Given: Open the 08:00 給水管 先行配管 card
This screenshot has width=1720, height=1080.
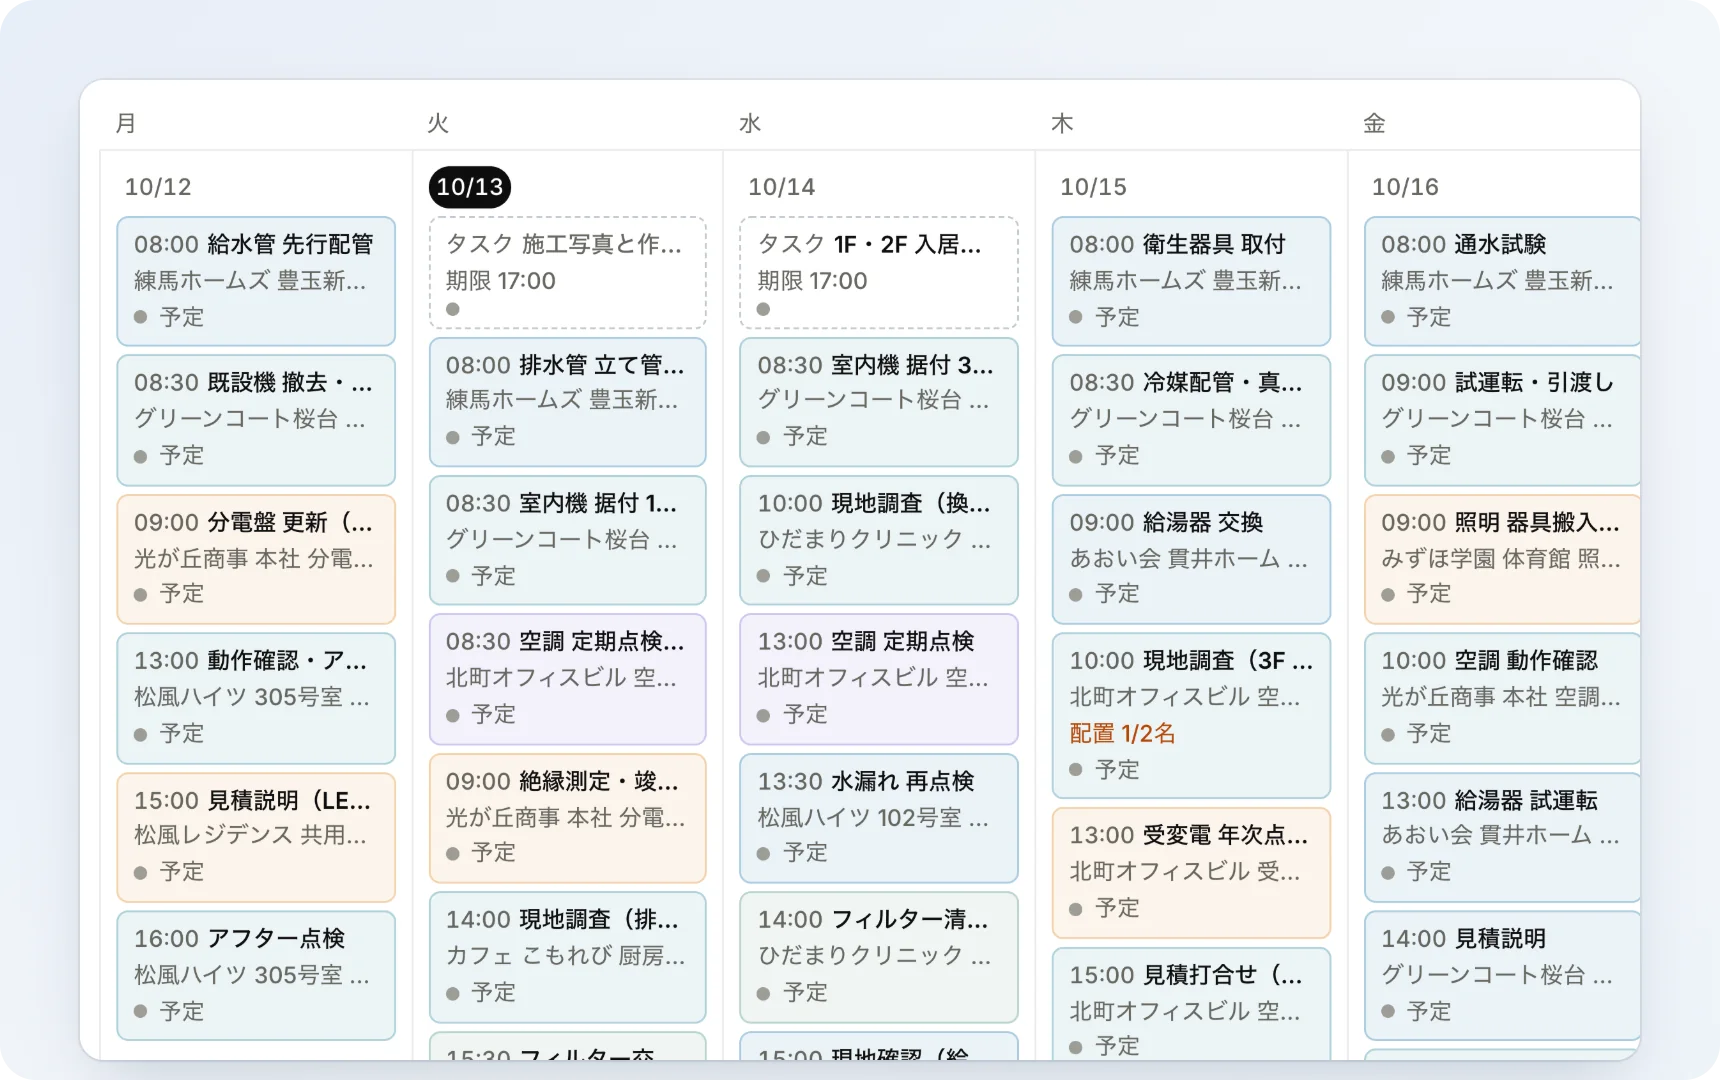Looking at the screenshot, I should coord(256,281).
